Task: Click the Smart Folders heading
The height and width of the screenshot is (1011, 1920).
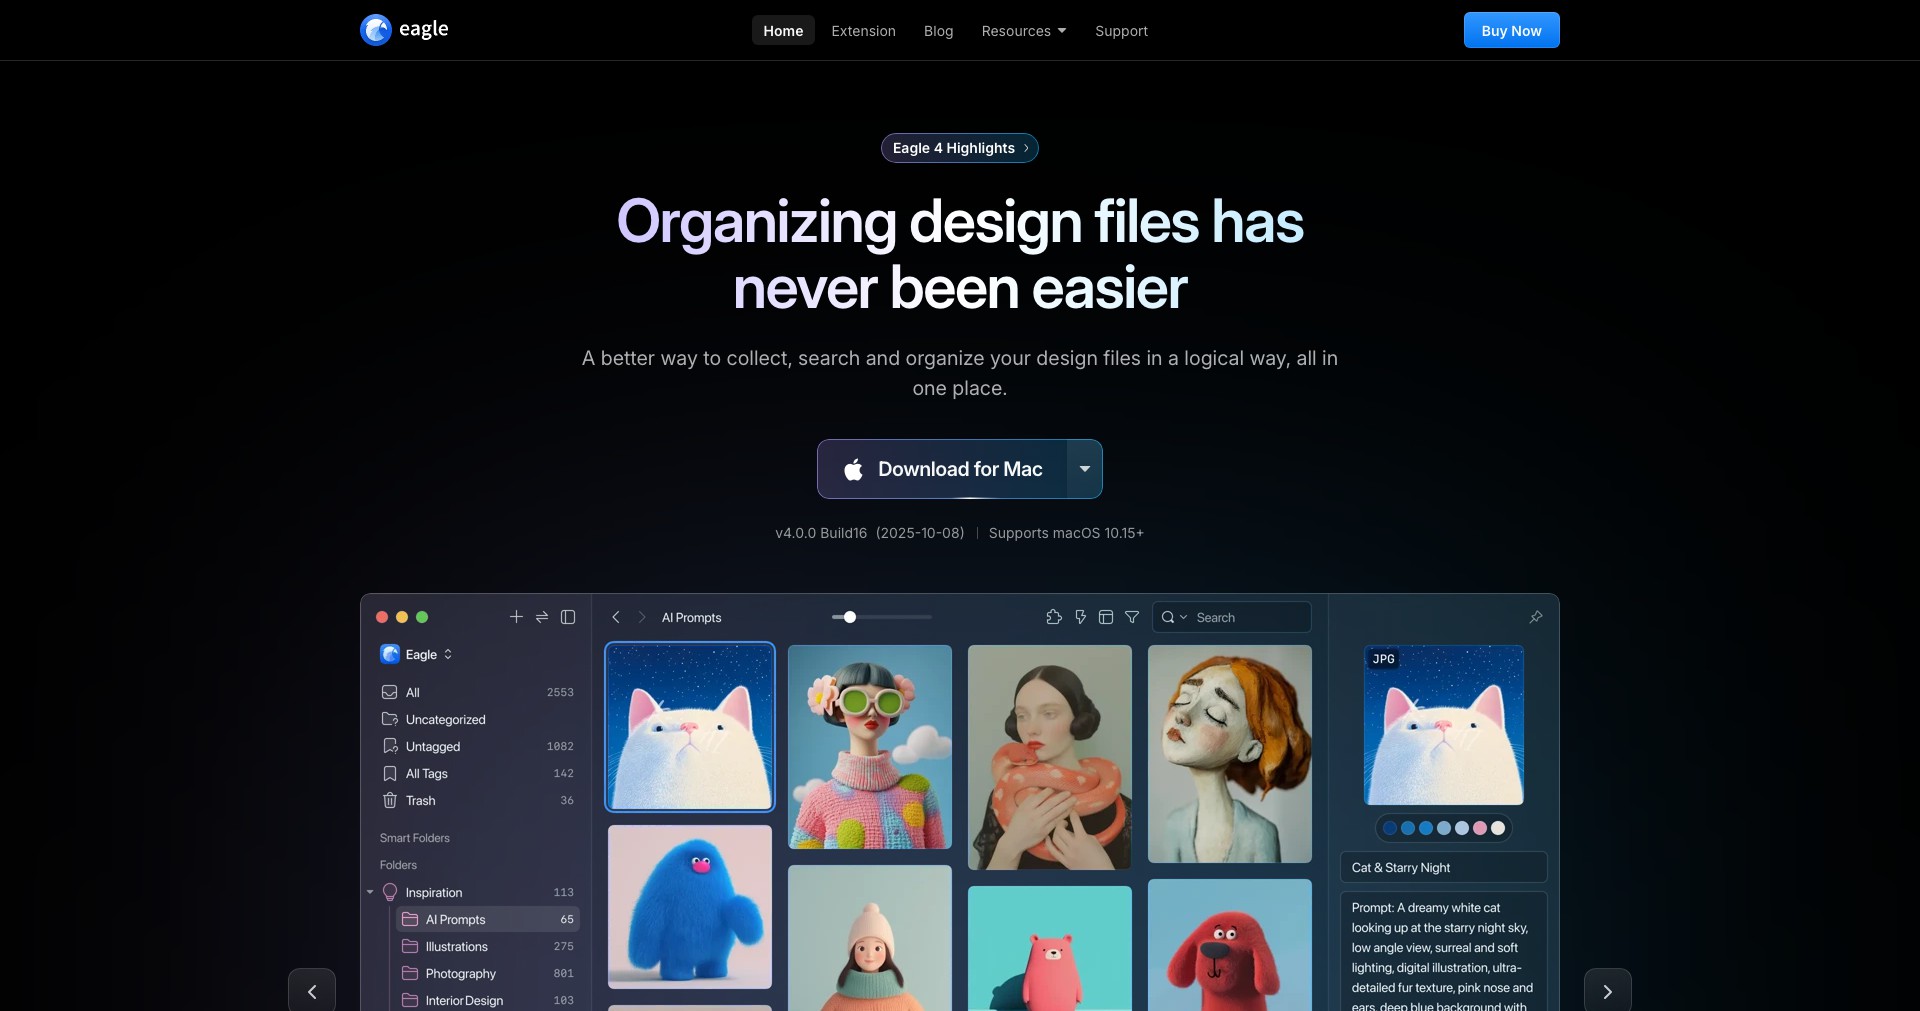Action: 414,838
